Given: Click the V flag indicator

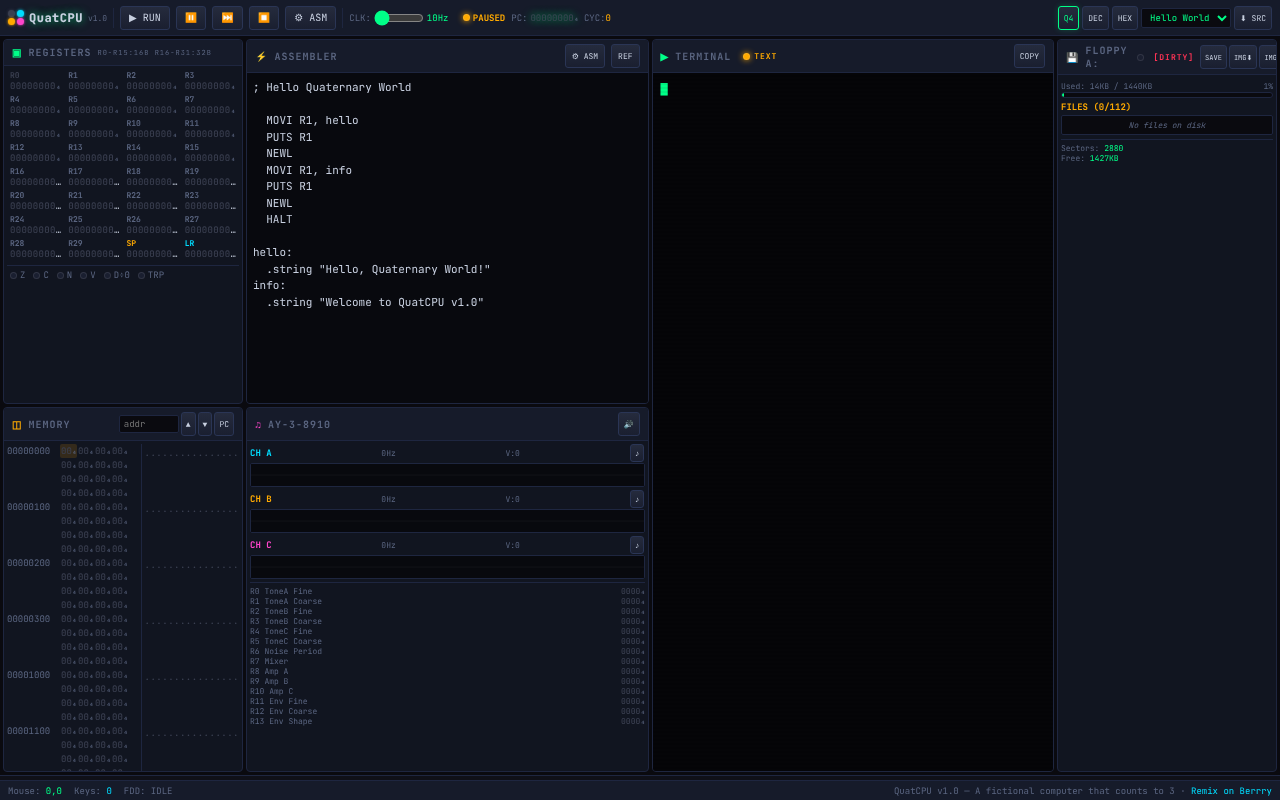Looking at the screenshot, I should 88,275.
